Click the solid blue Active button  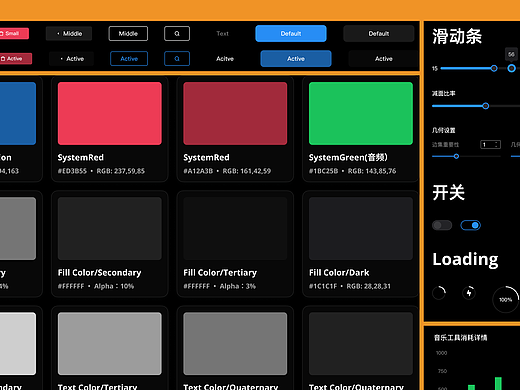(296, 59)
